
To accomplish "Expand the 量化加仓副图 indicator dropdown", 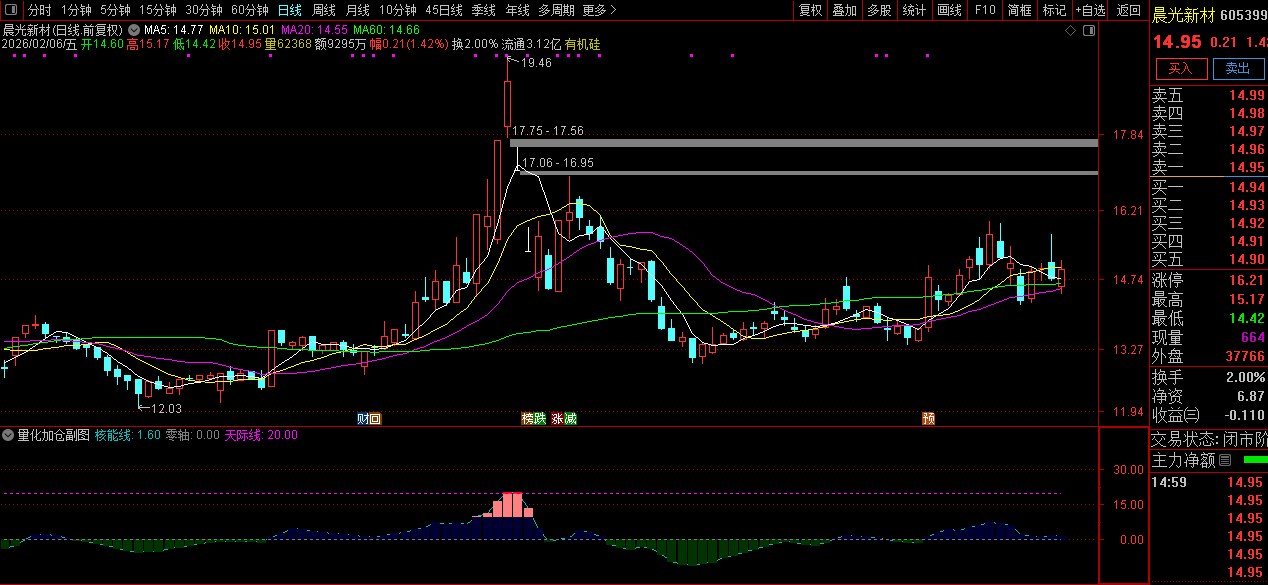I will click(8, 436).
